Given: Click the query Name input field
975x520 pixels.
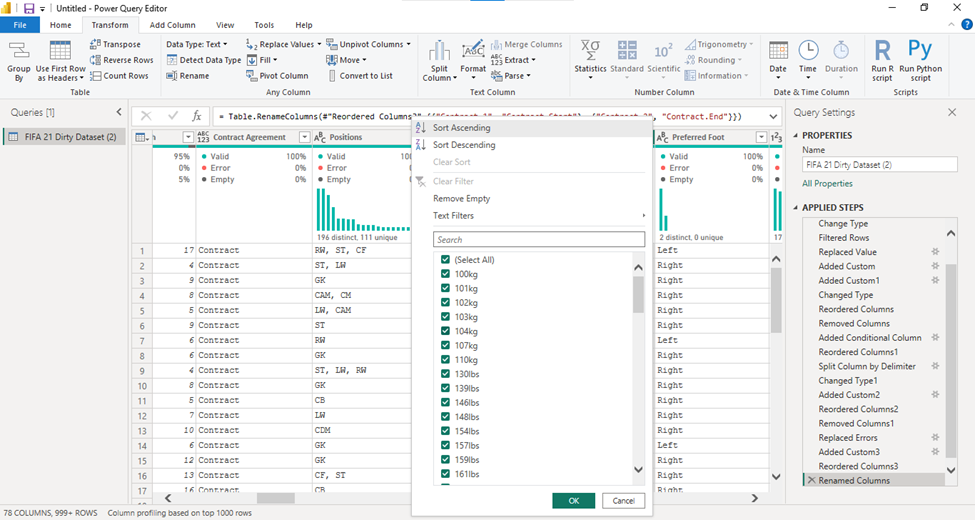Looking at the screenshot, I should click(x=879, y=165).
